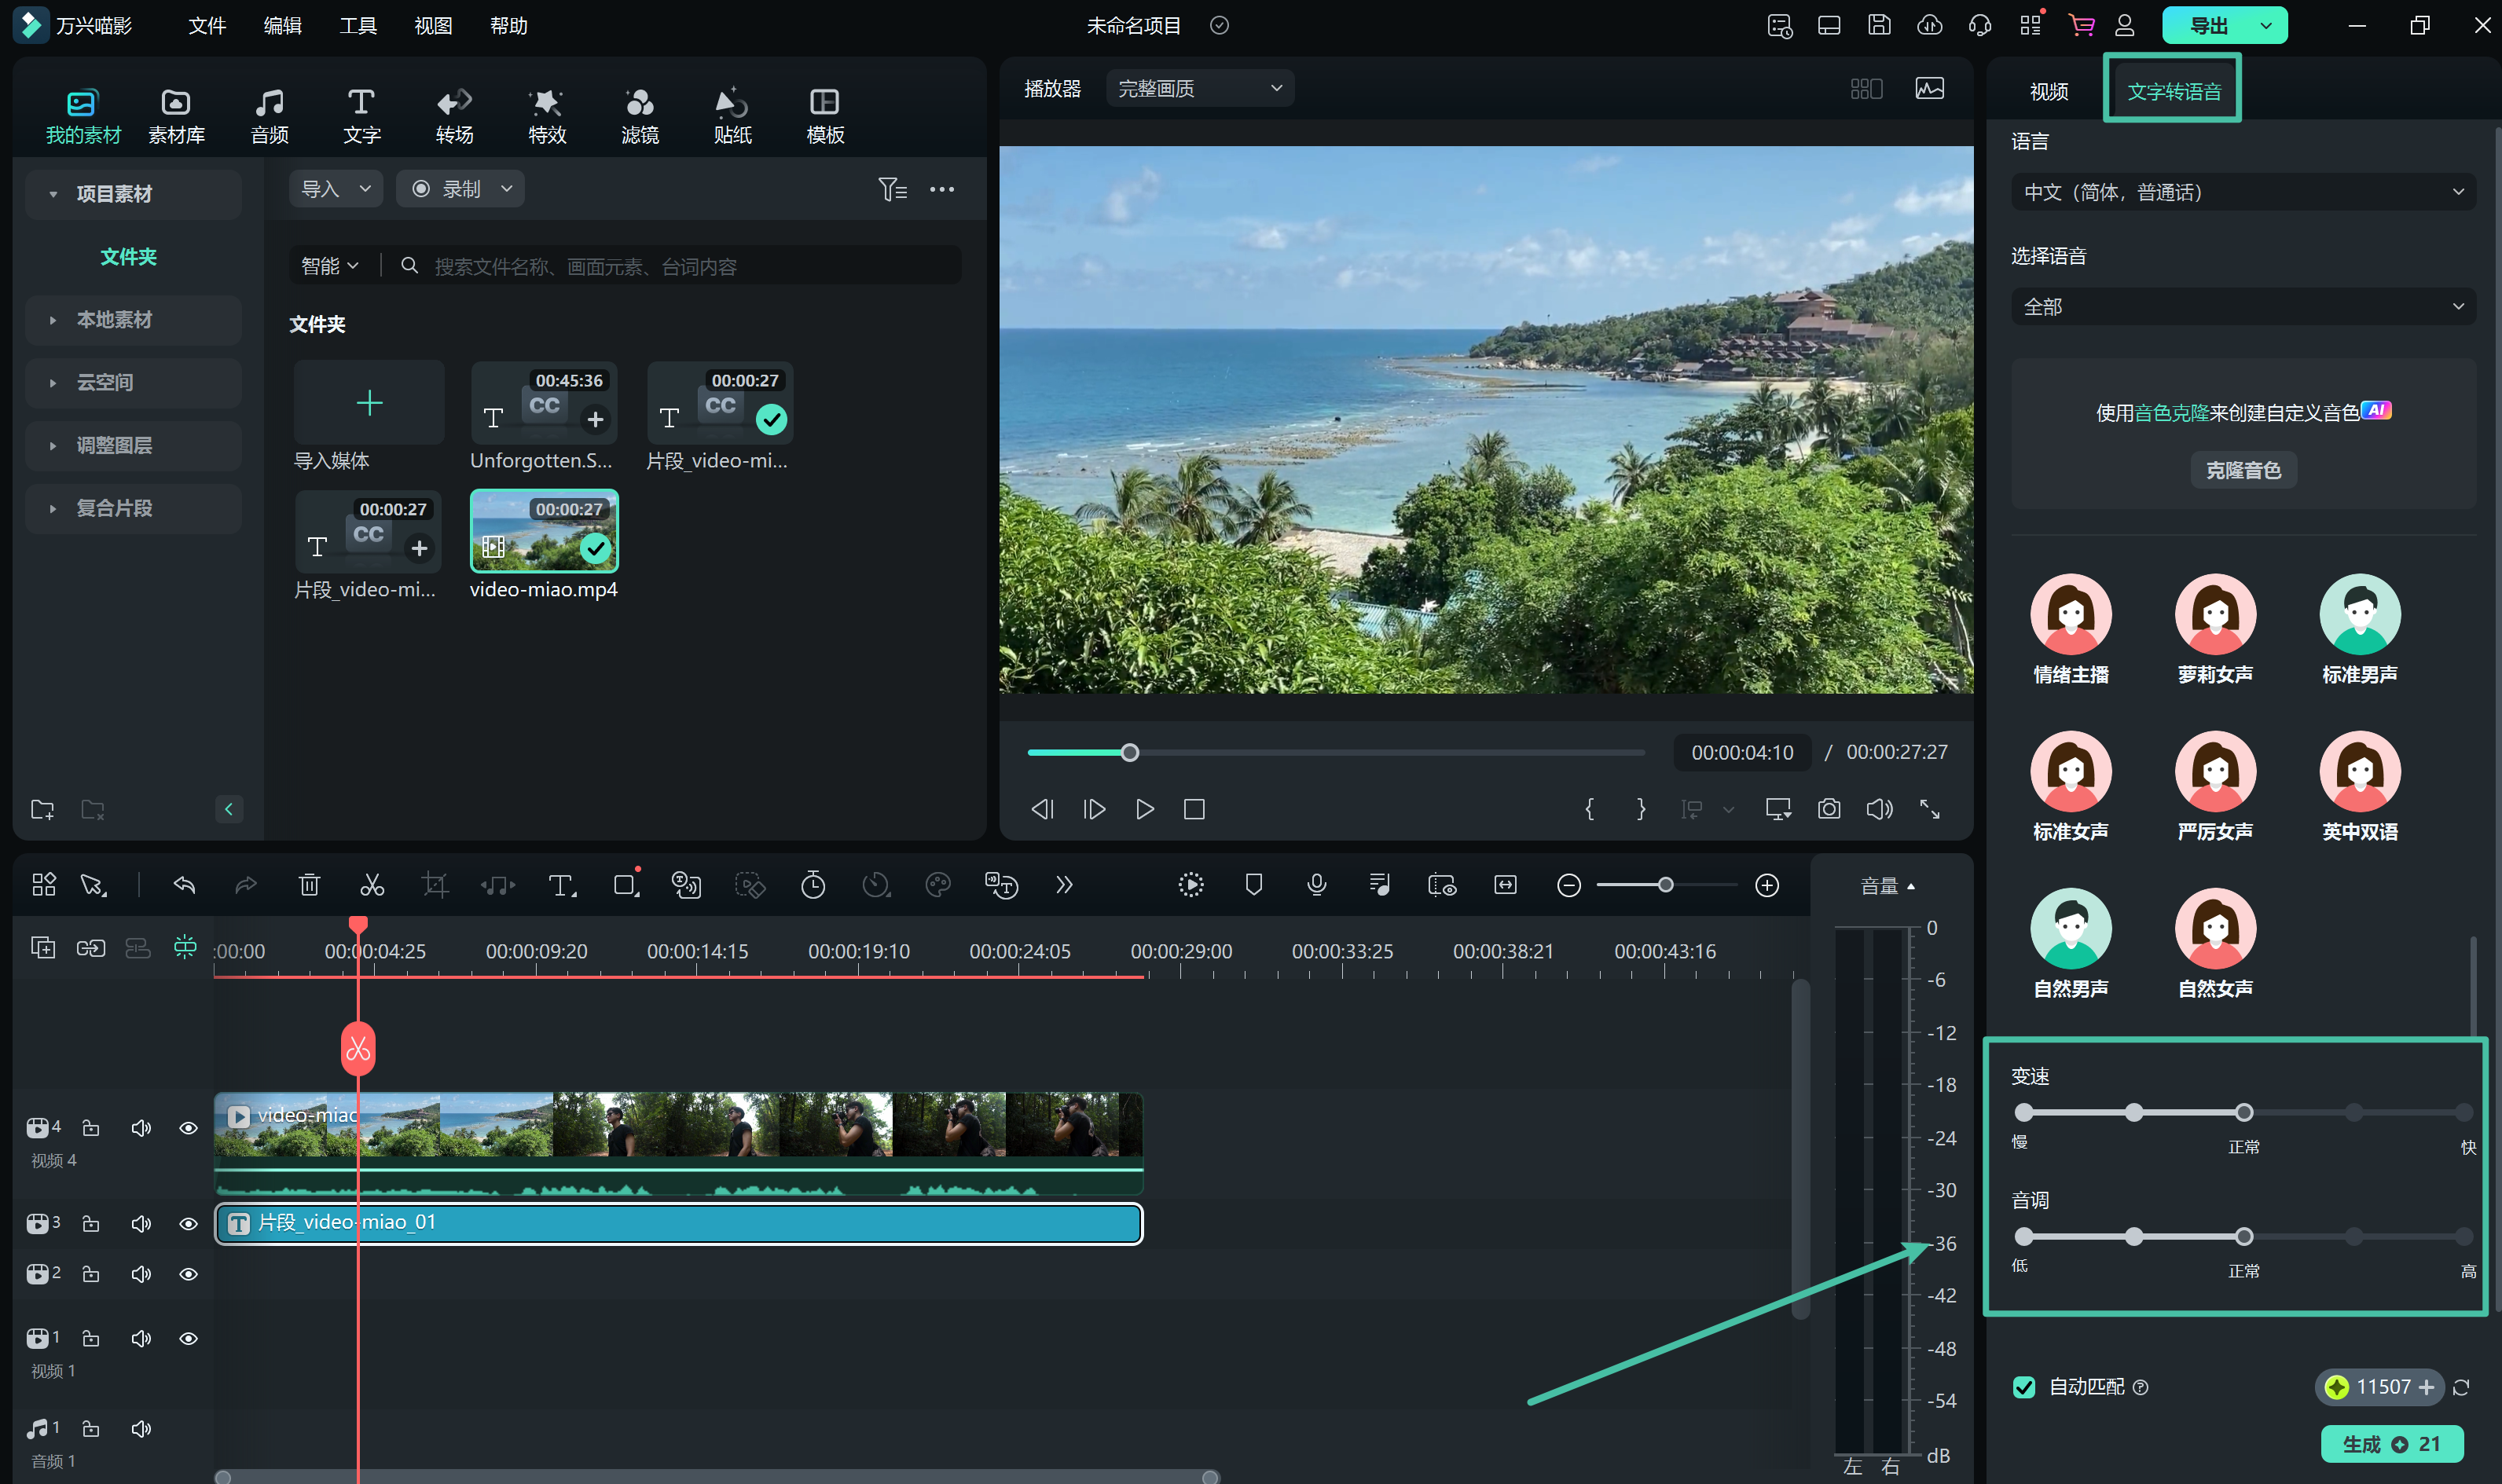Open the 导入 import dropdown
Screen dimensions: 2502x1484
tap(336, 189)
